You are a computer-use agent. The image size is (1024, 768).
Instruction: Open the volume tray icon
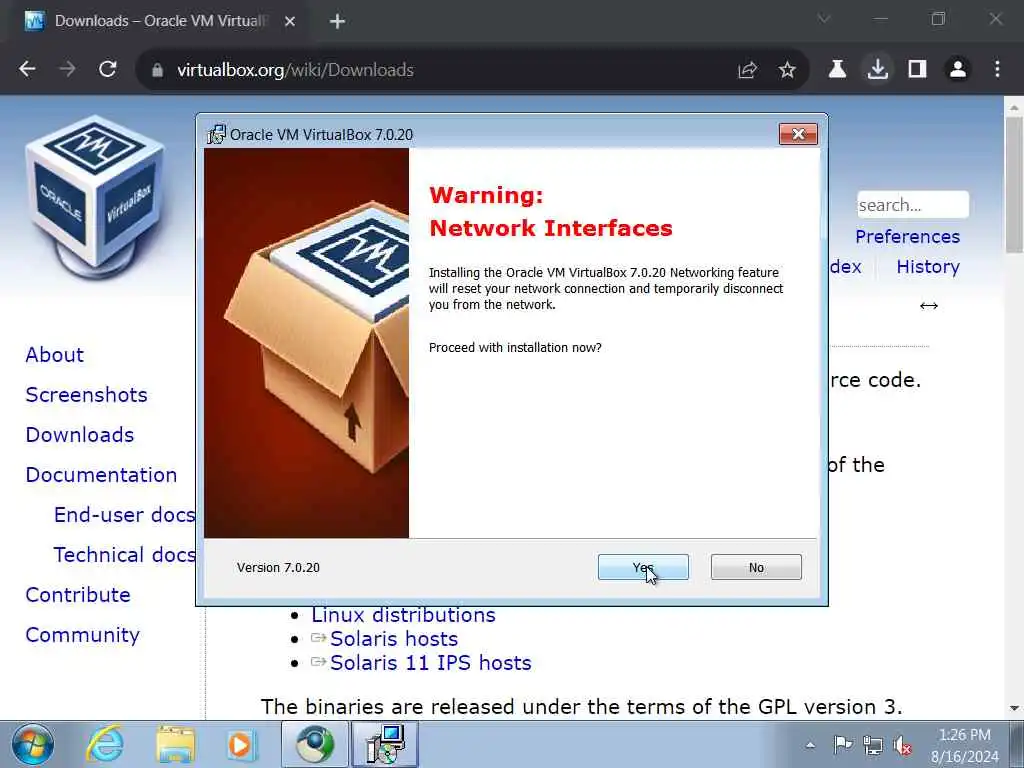coord(903,745)
